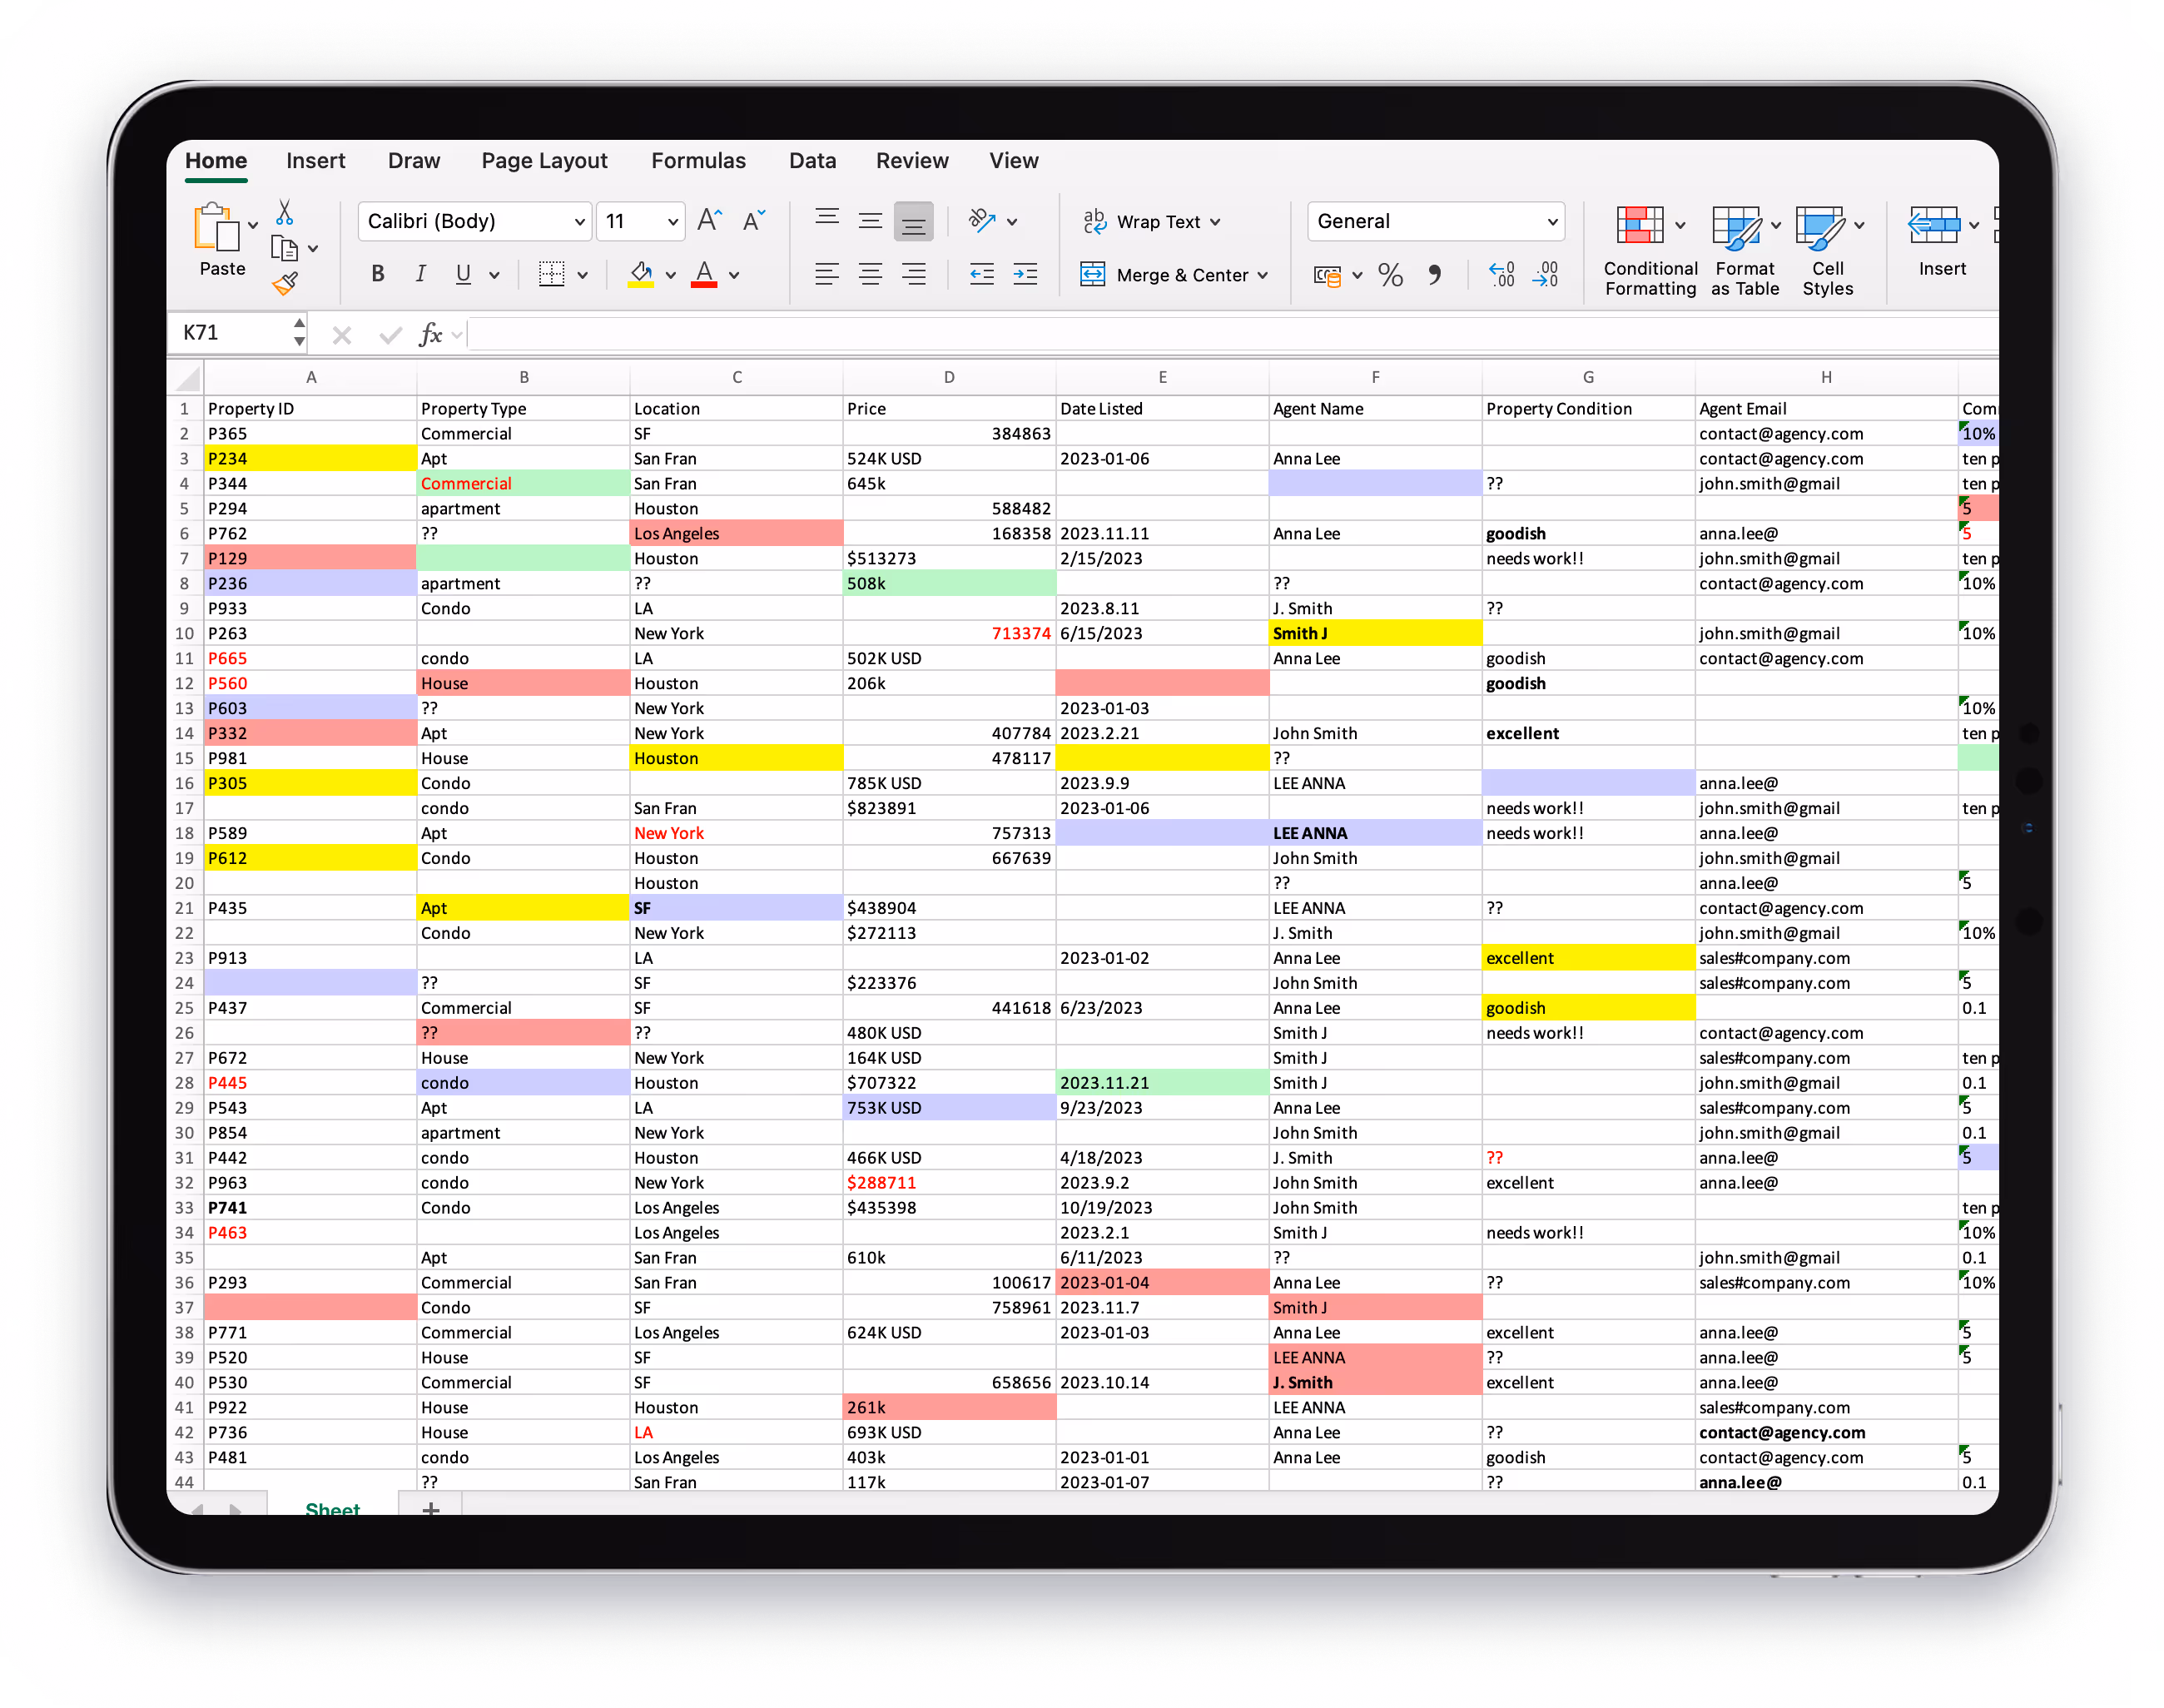Toggle Bold formatting
This screenshot has width=2164, height=1708.
click(x=377, y=274)
